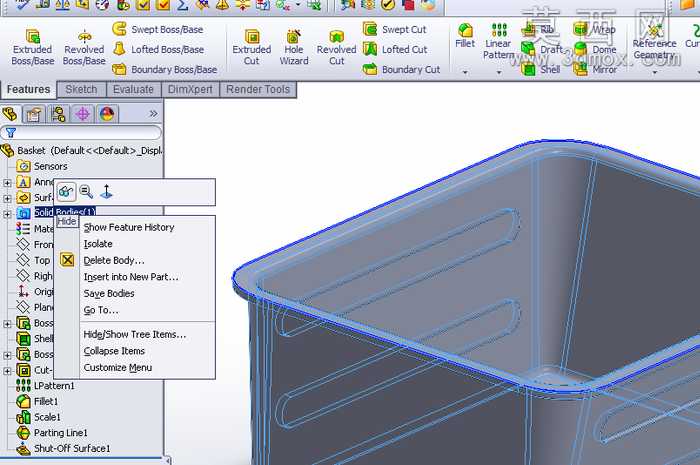Switch to the Evaluate tab
This screenshot has height=465, width=700.
(133, 90)
